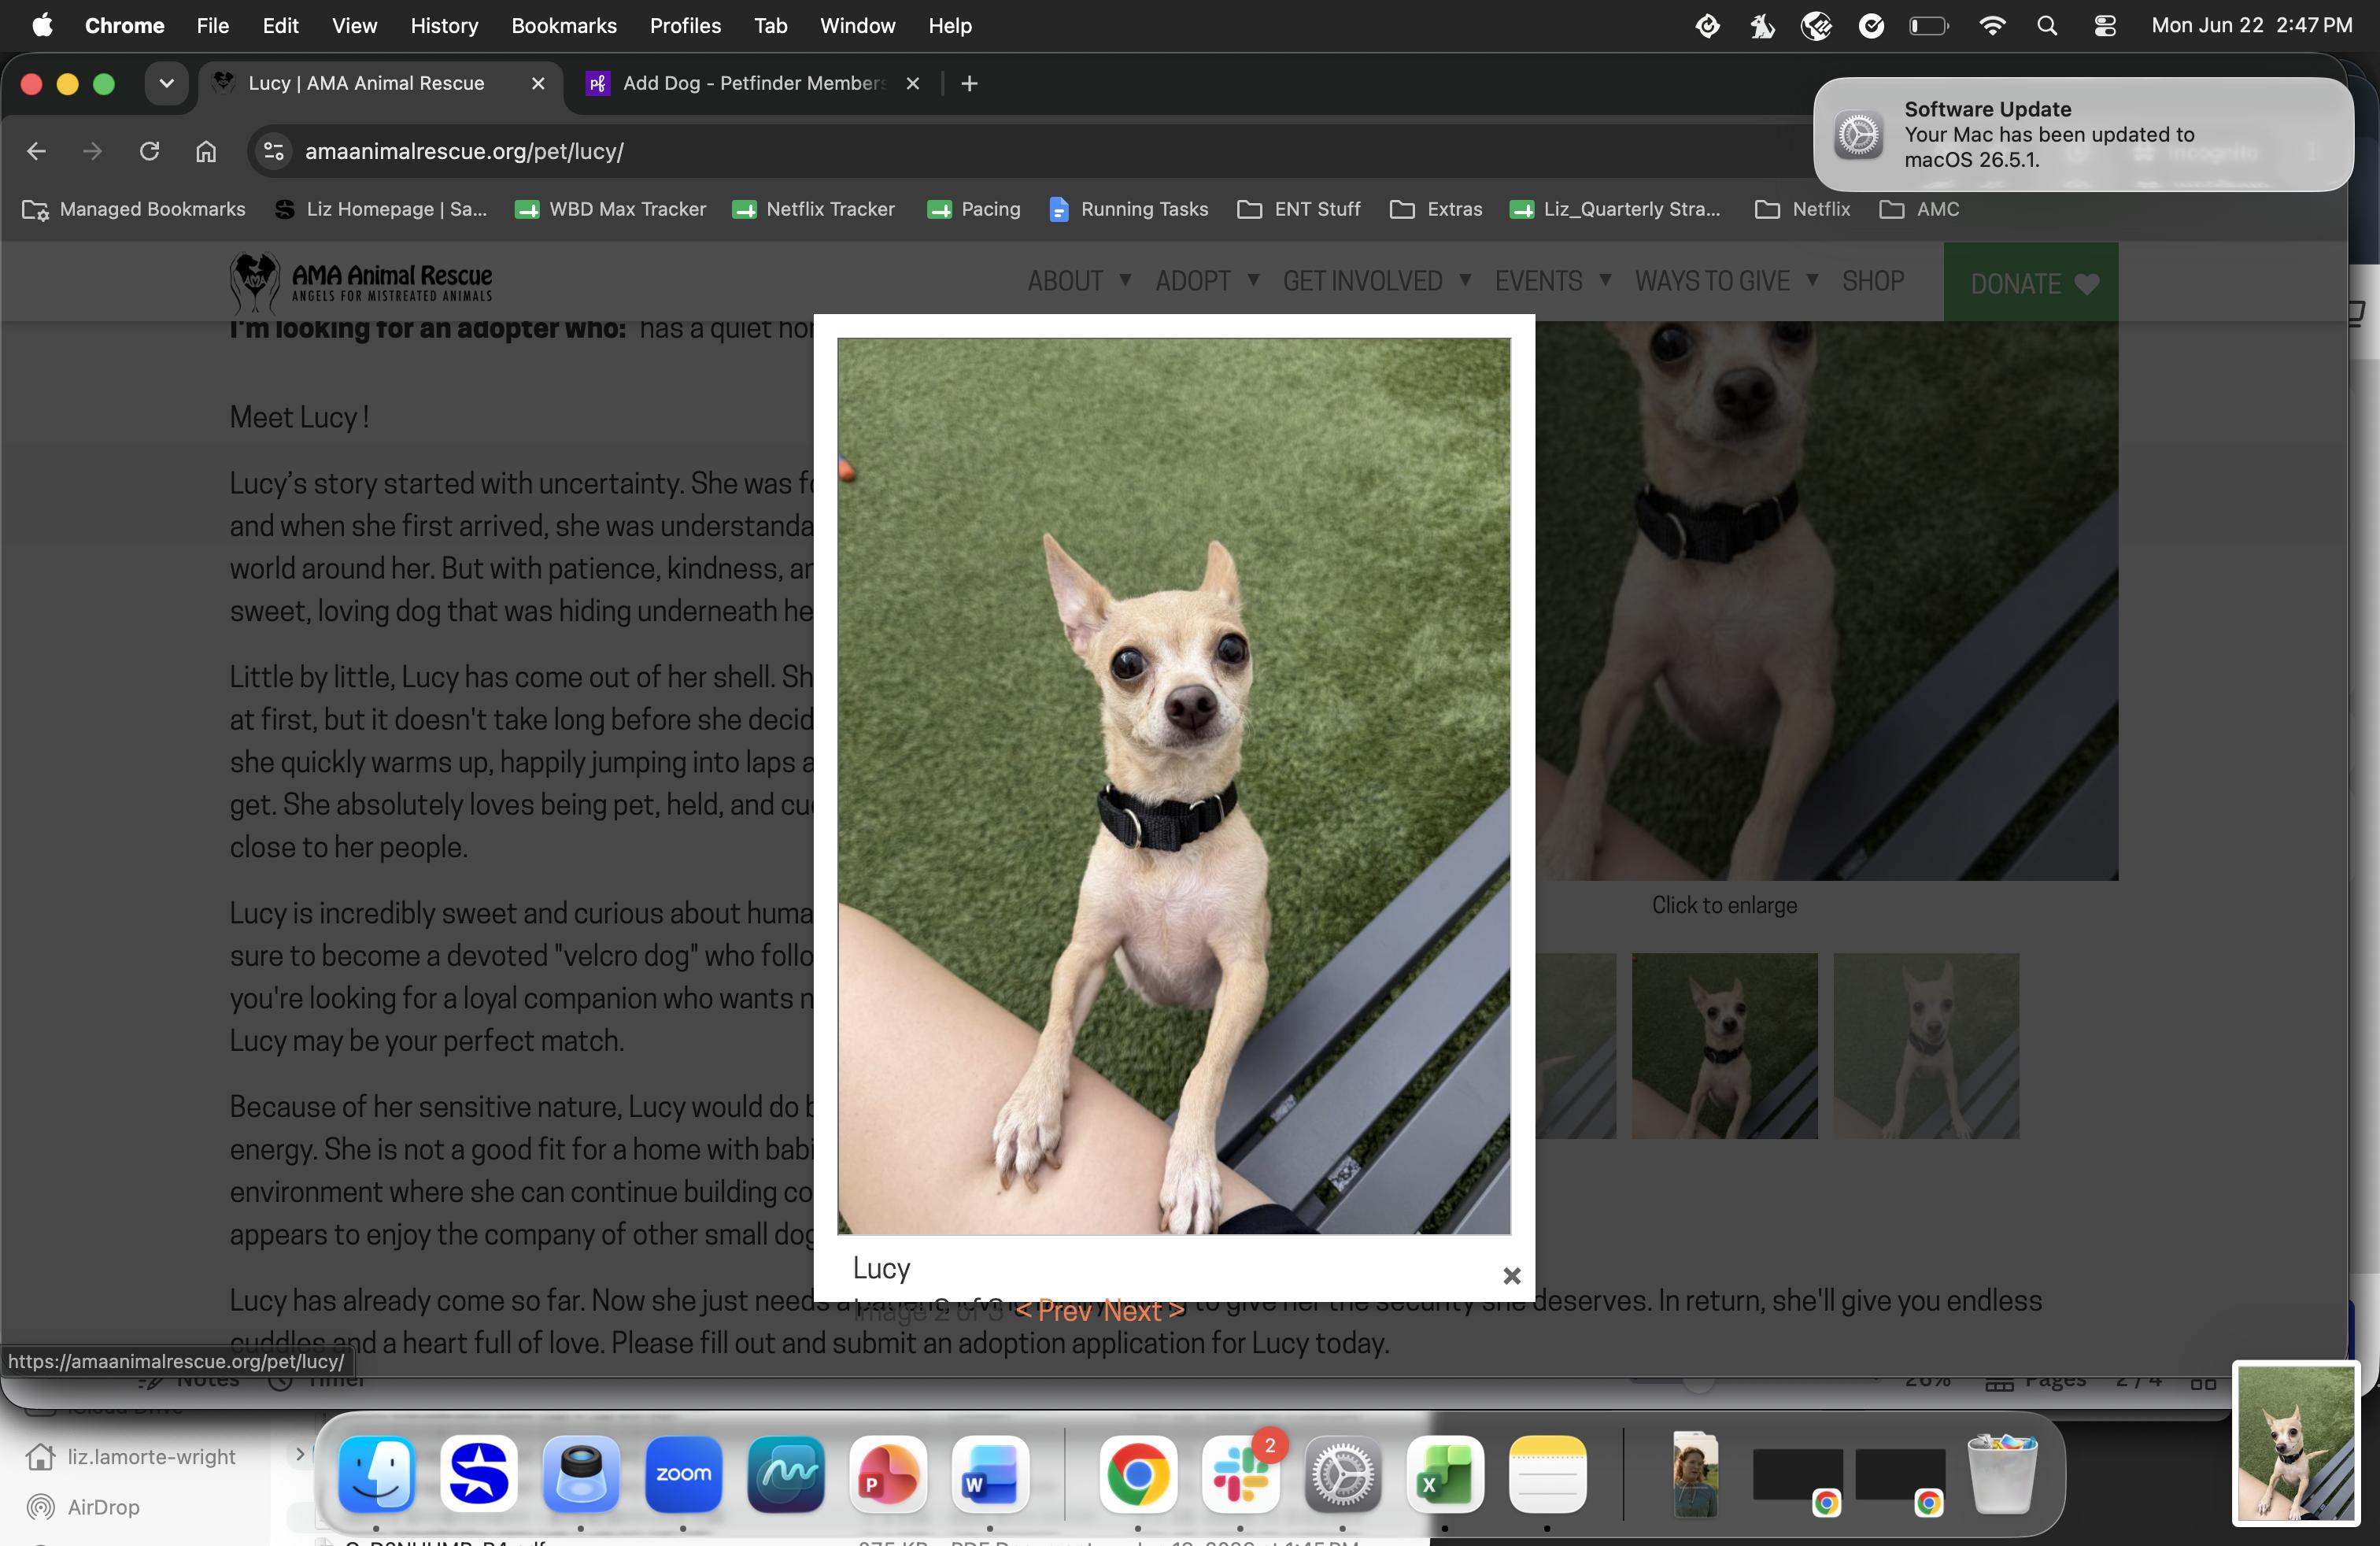Open the Liz_Quarterly Stra... bookmark
This screenshot has width=2380, height=1546.
[x=1615, y=209]
